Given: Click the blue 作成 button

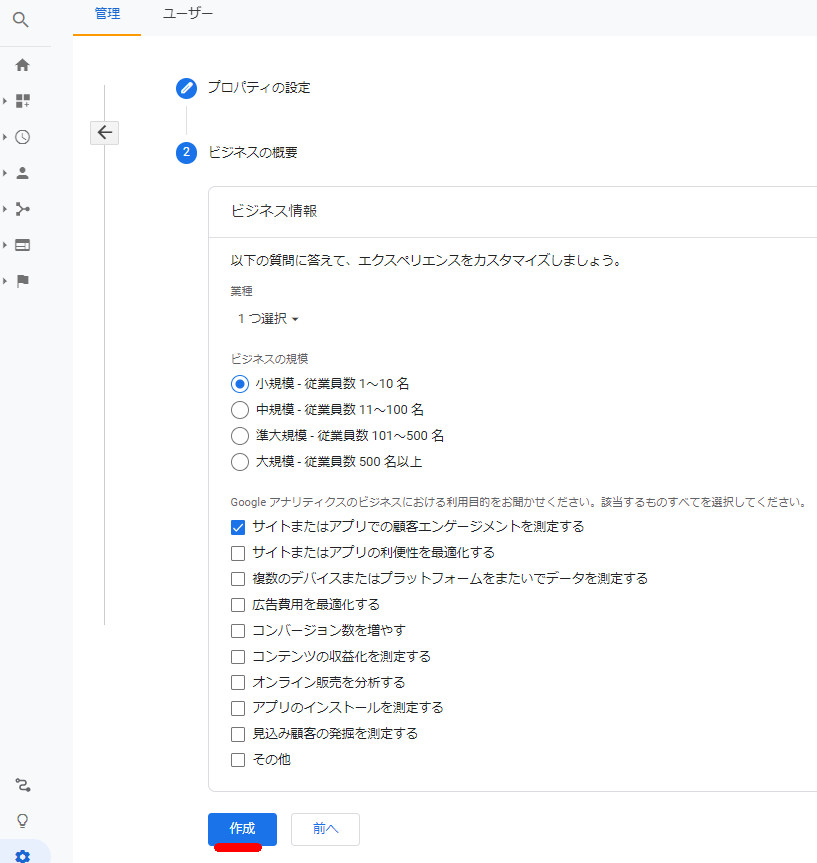Looking at the screenshot, I should pyautogui.click(x=242, y=829).
